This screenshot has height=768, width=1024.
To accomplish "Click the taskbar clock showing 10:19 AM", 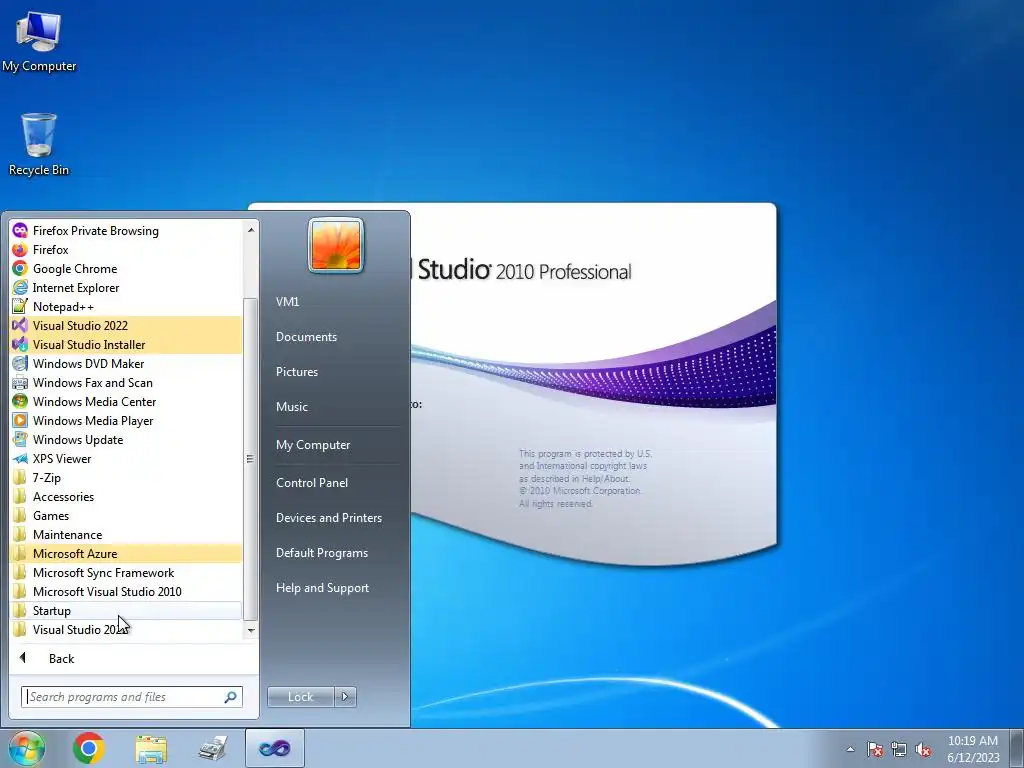I will point(972,741).
